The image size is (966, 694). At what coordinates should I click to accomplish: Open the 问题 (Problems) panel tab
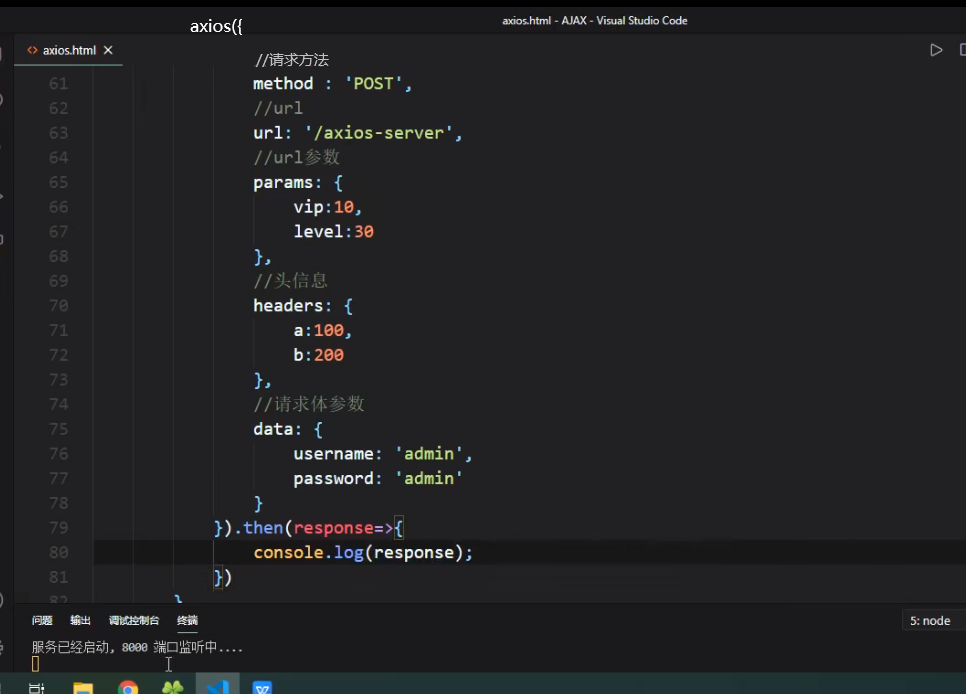pos(42,620)
